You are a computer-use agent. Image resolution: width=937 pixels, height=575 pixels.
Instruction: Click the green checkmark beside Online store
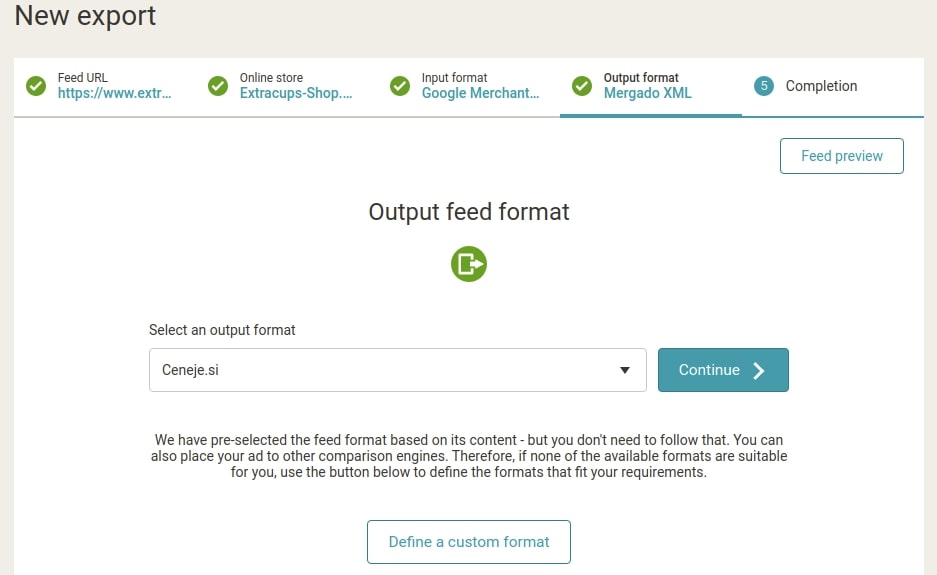[x=218, y=86]
